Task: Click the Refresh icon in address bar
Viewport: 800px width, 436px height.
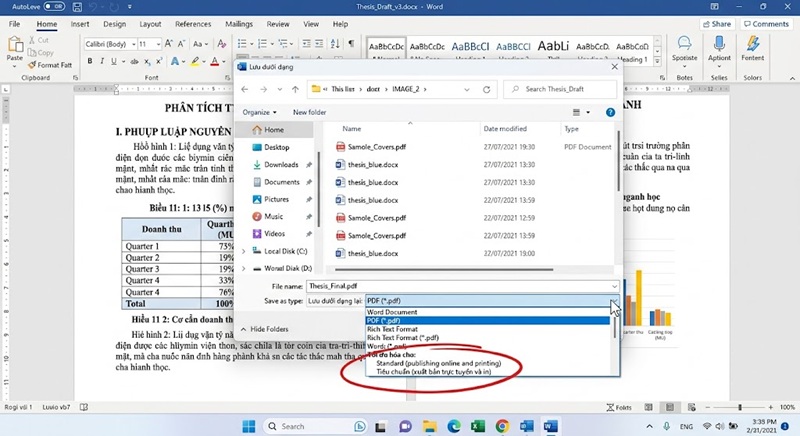Action: tap(487, 89)
